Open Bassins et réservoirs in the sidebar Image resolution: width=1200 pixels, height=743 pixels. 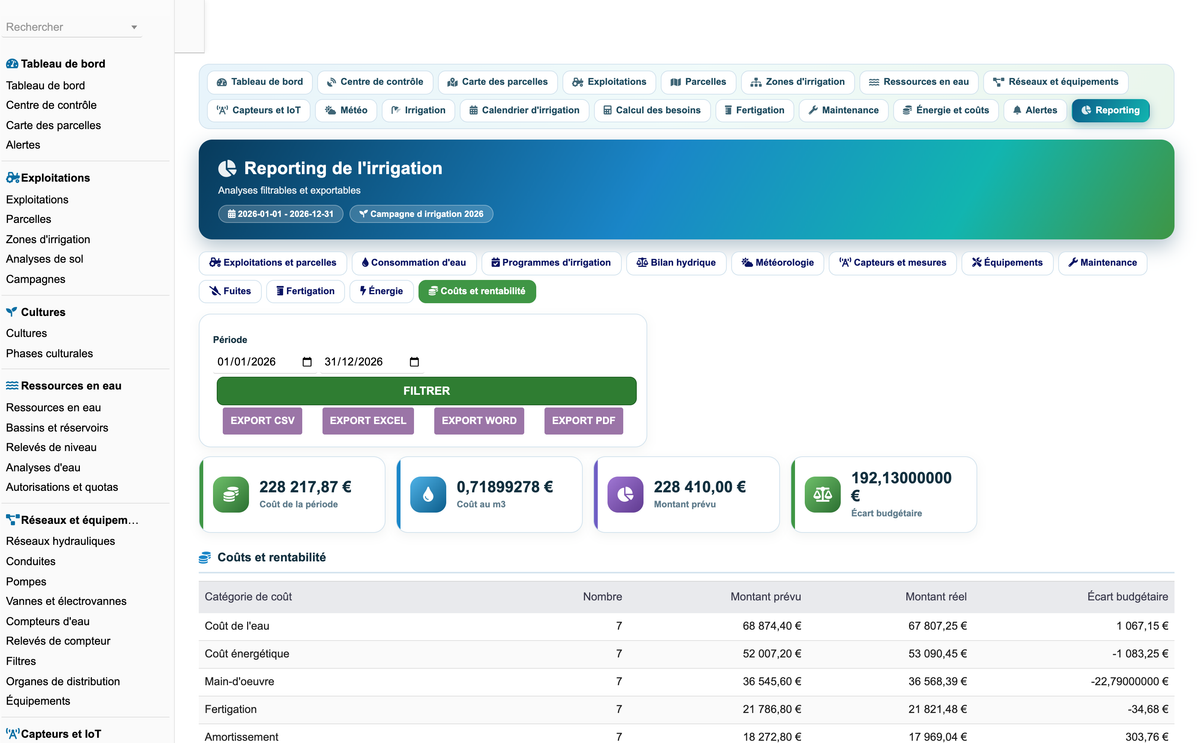[x=57, y=427]
